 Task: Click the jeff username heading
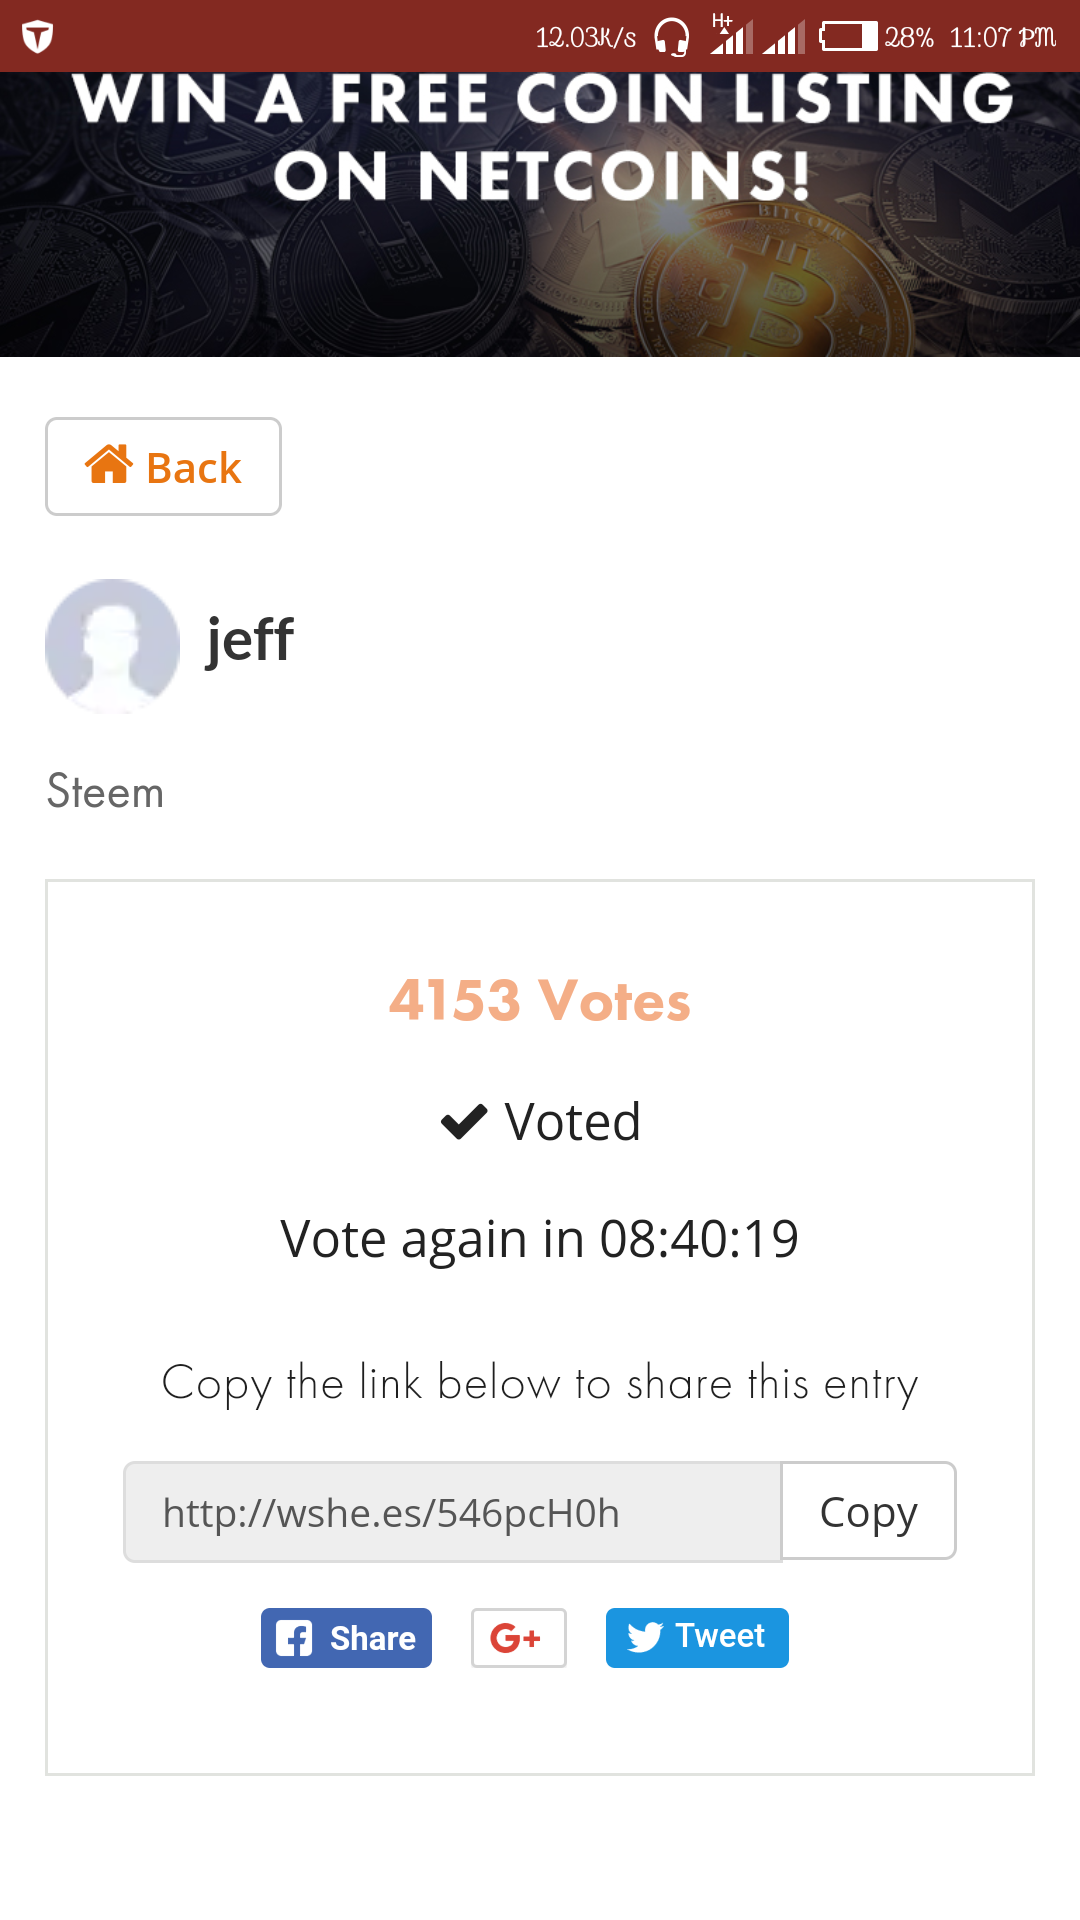point(250,640)
